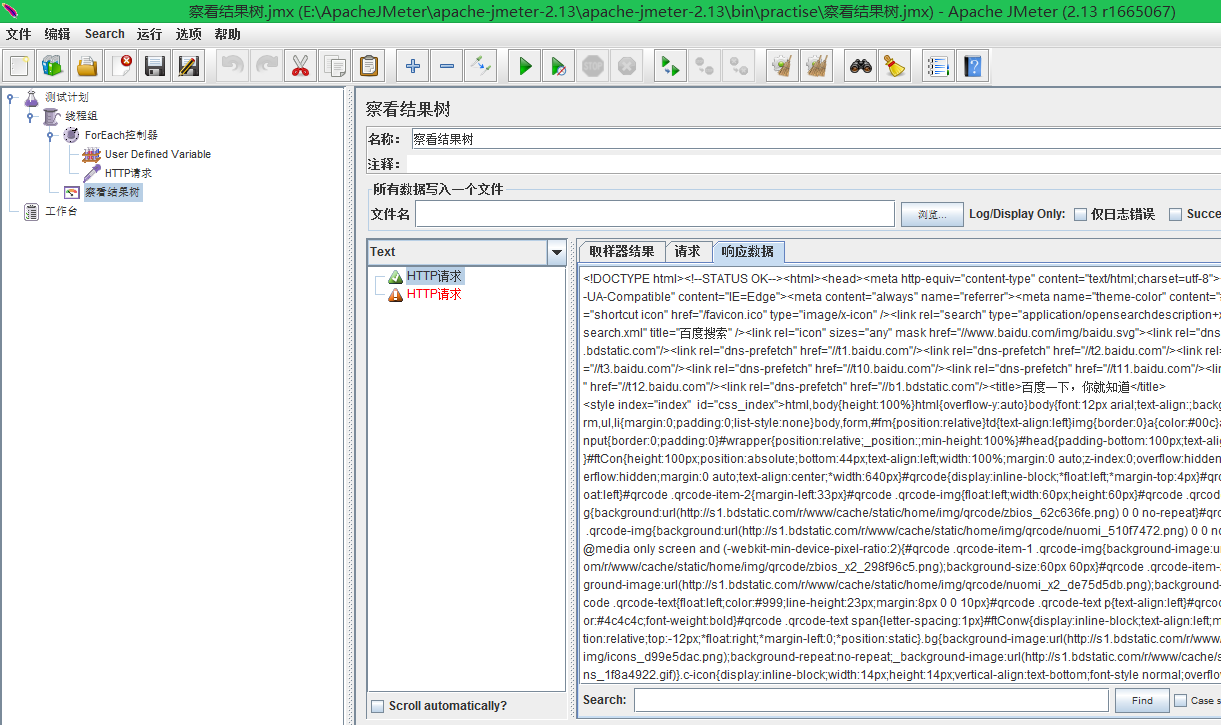
Task: Select the successful green HTTP请求 result
Action: click(x=435, y=276)
